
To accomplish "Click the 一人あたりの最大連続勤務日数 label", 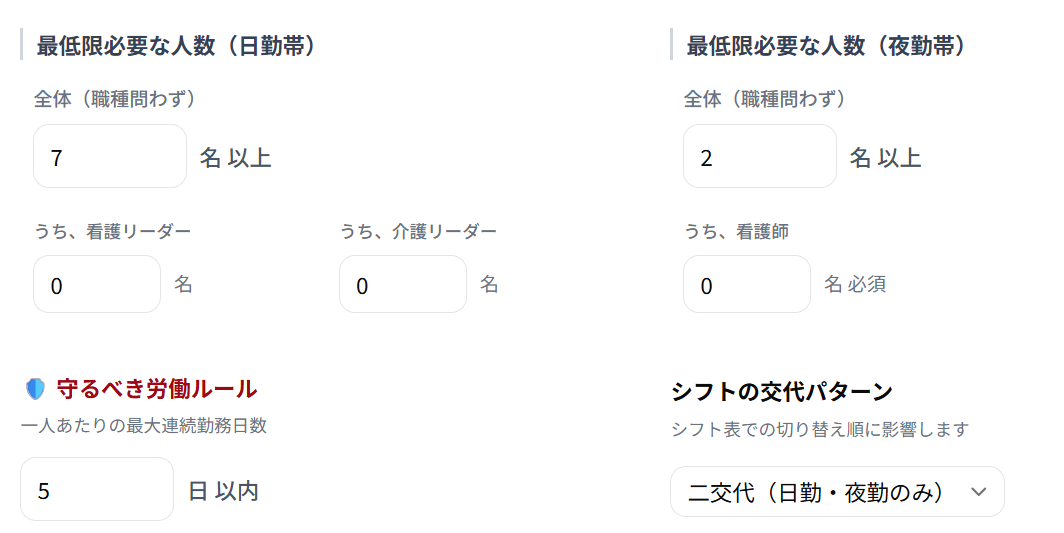I will click(x=143, y=425).
